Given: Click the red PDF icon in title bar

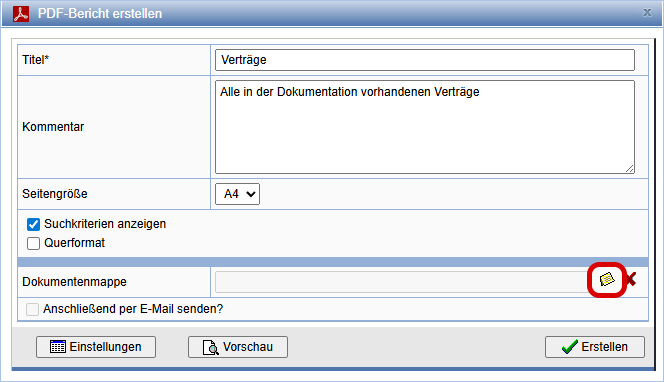Looking at the screenshot, I should pos(21,14).
